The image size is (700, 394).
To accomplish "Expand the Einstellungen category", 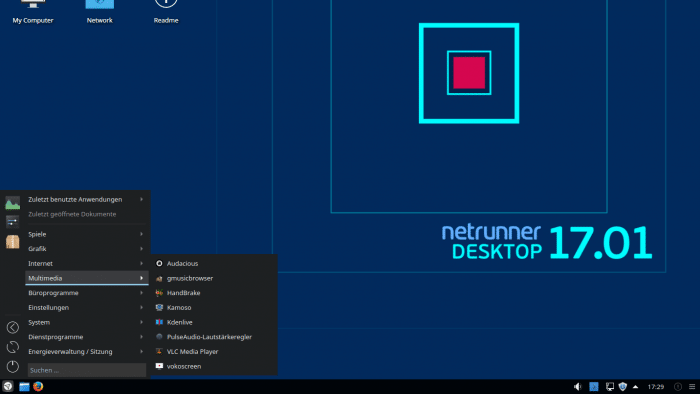I will (87, 307).
